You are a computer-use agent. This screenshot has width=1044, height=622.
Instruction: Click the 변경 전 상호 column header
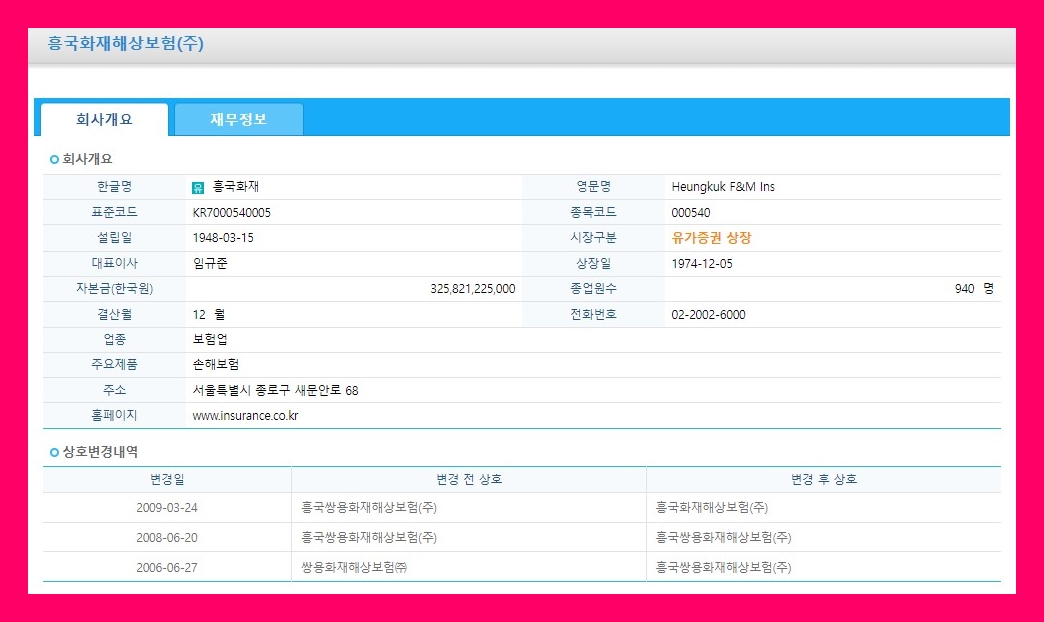coord(469,479)
